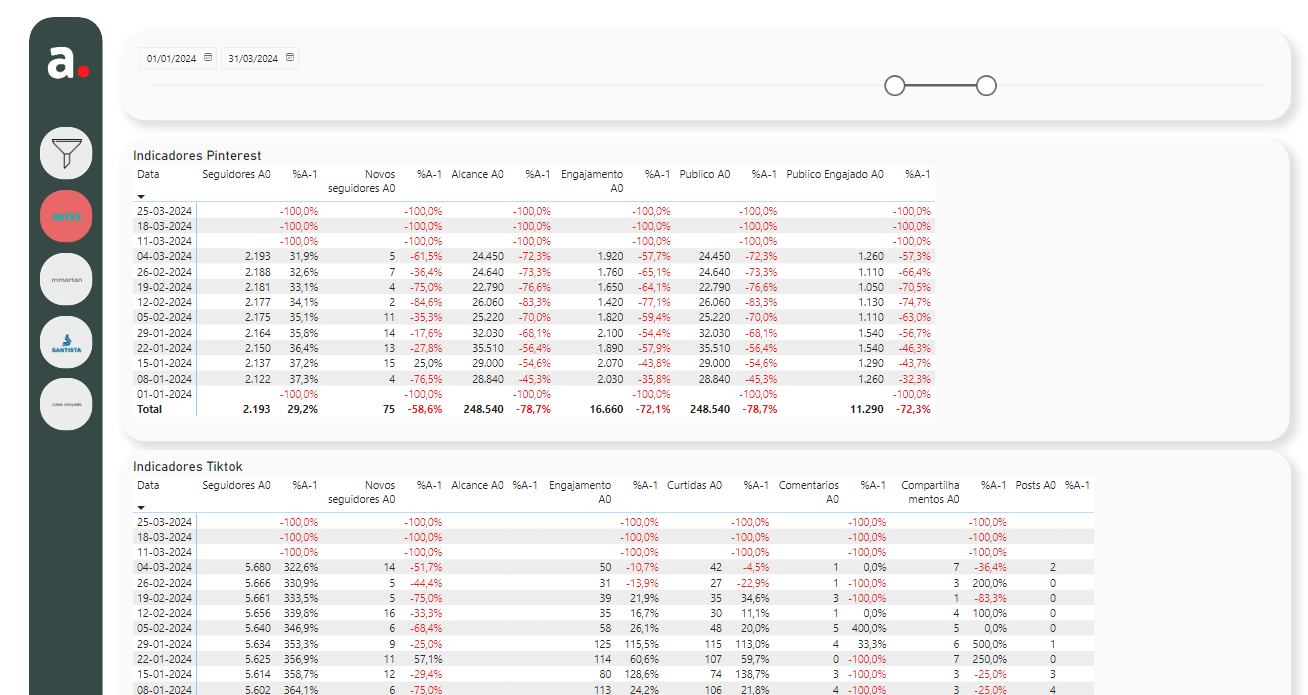Sort Pinterest table by Novos seguidores A0
The image size is (1308, 695).
pos(361,181)
